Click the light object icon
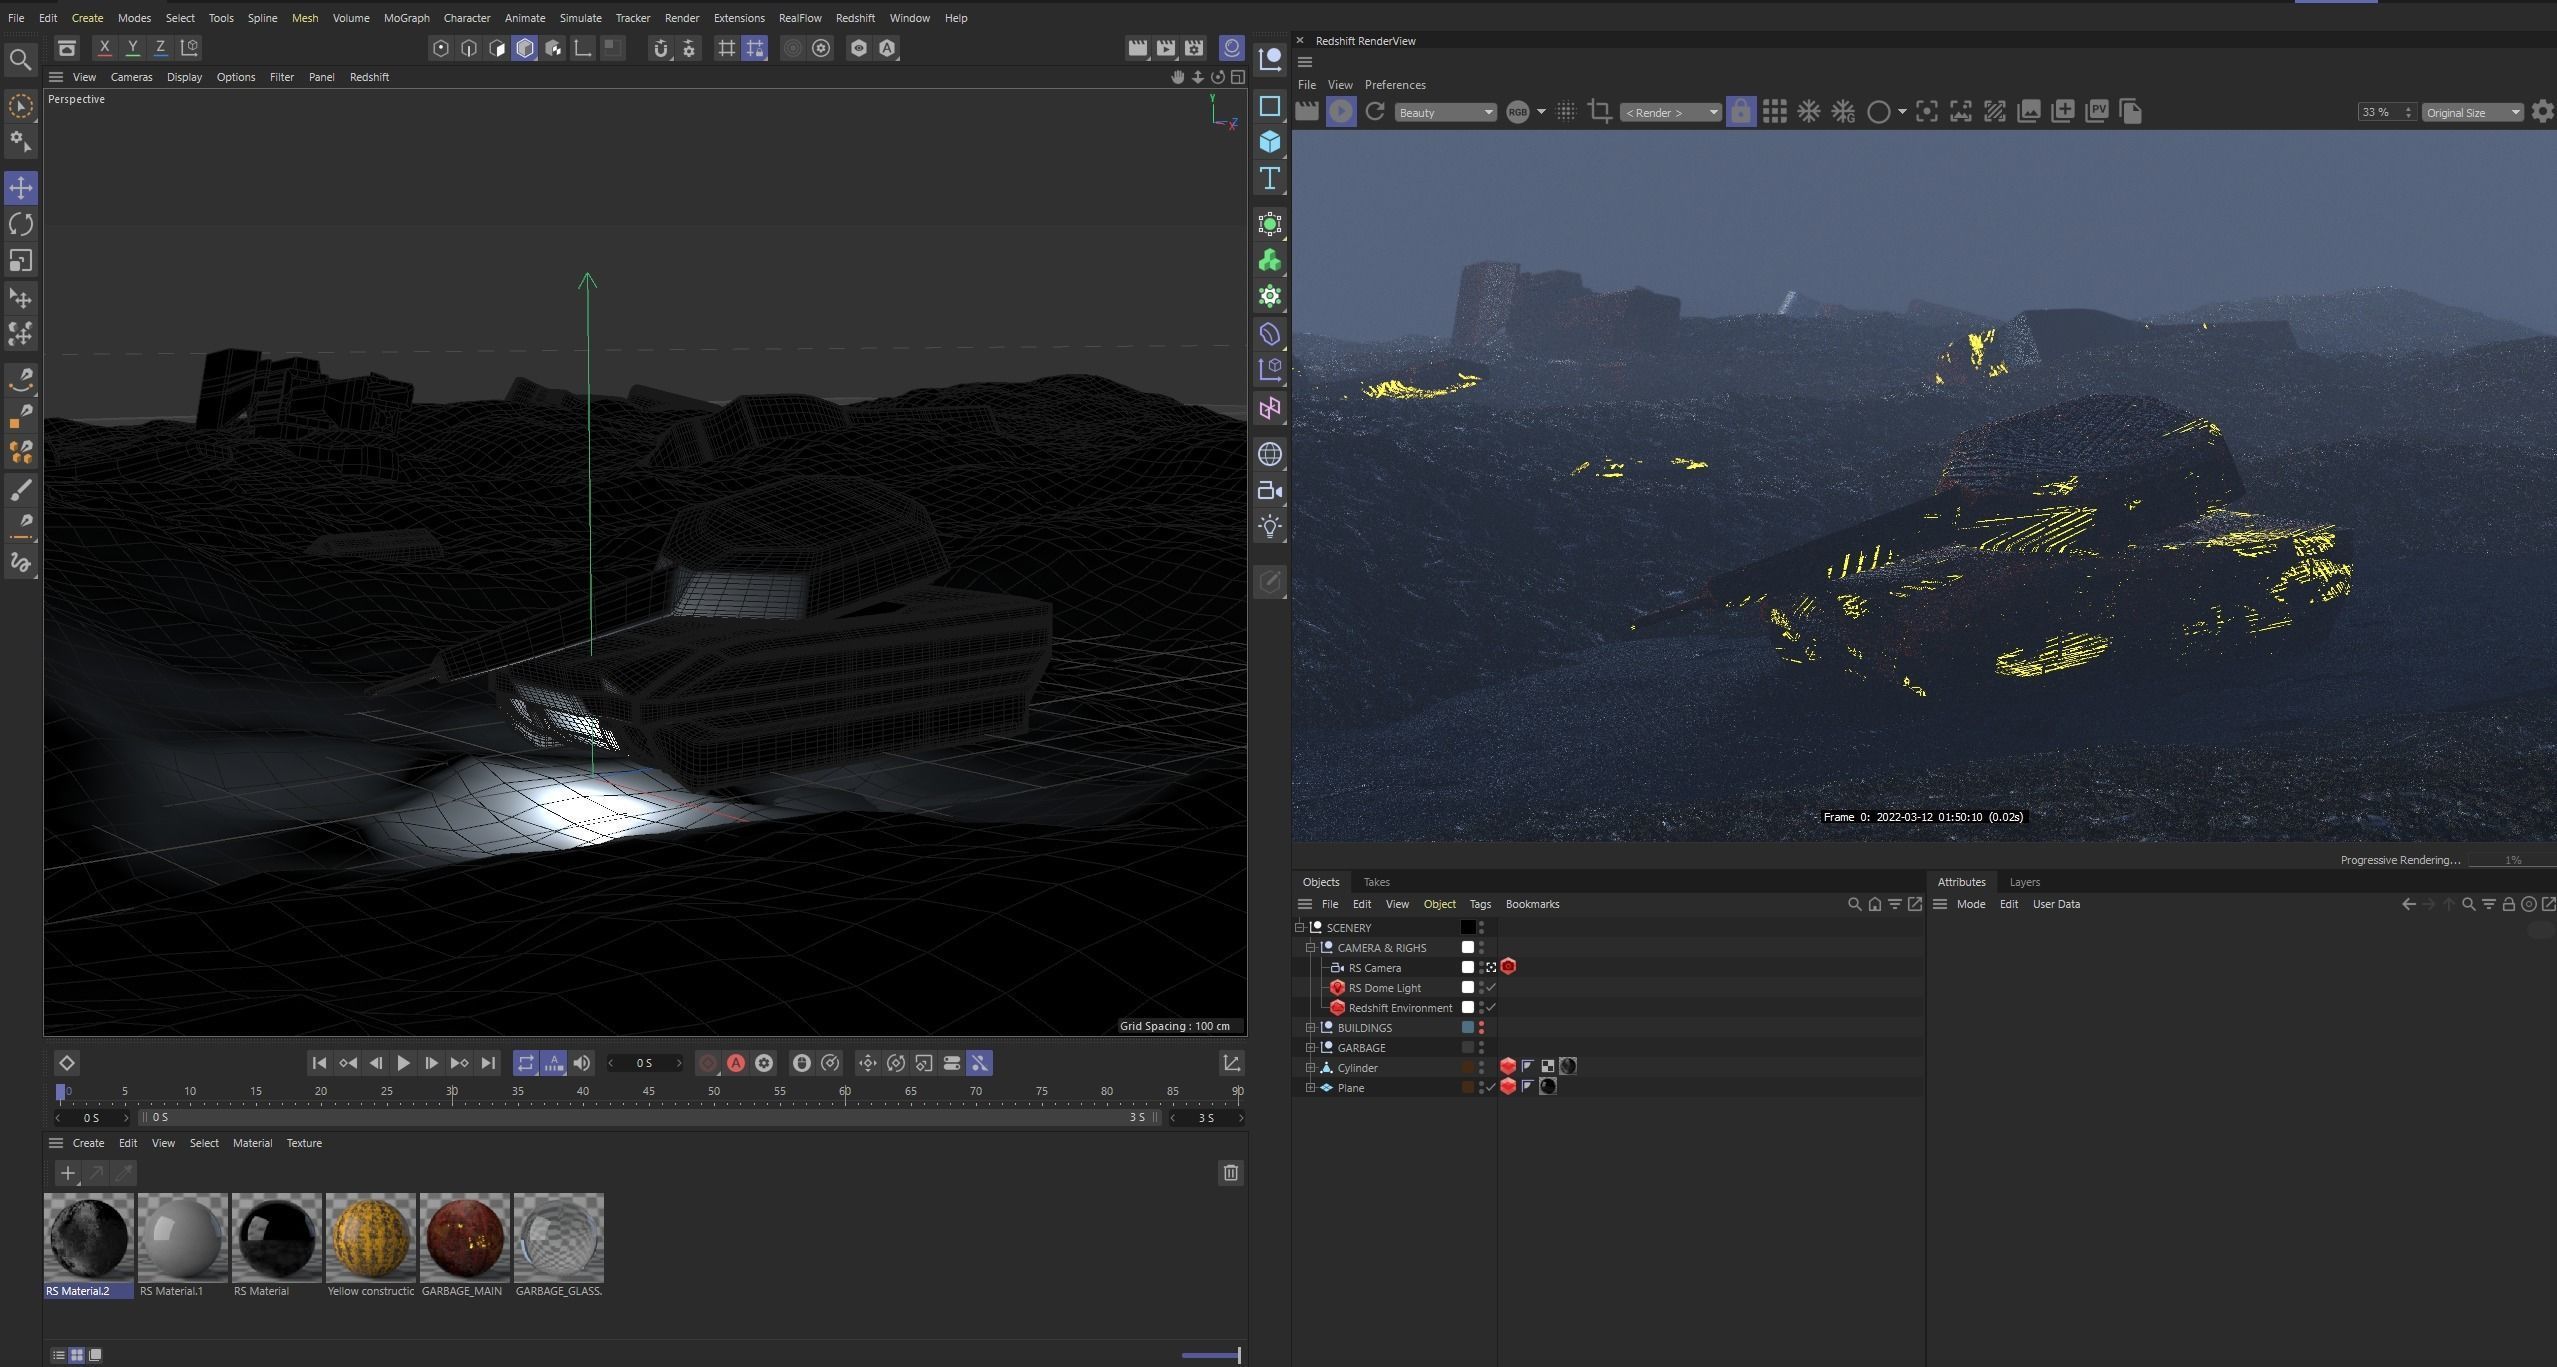2557x1367 pixels. pyautogui.click(x=1270, y=527)
